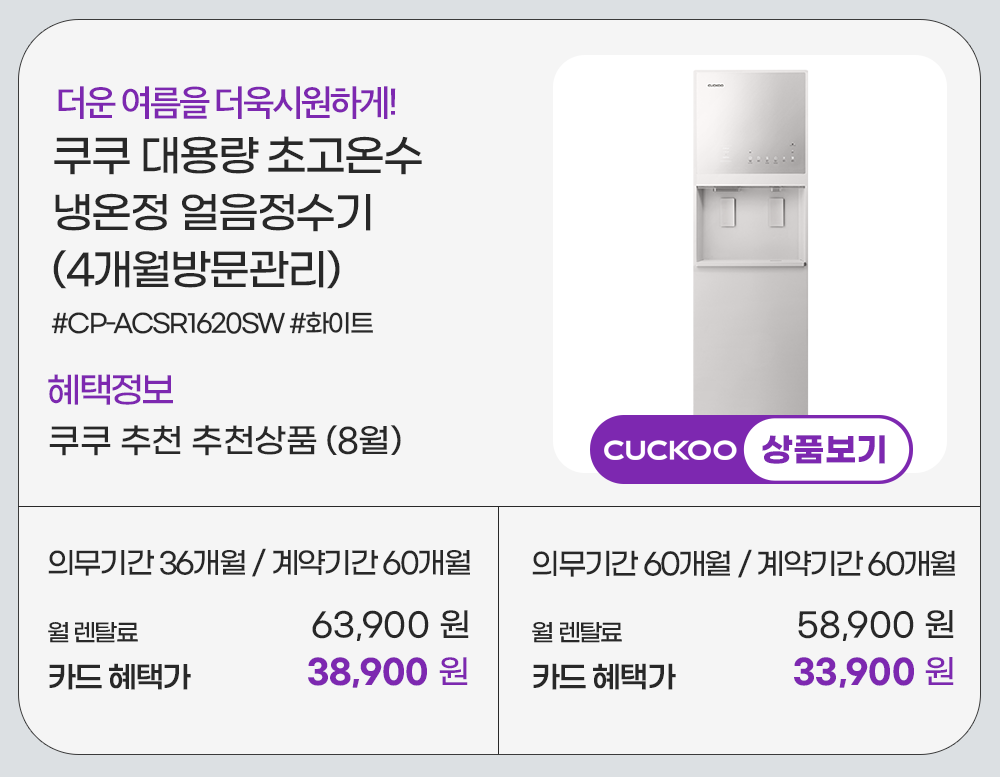Click the purifier's control button panel
The height and width of the screenshot is (777, 1000).
point(770,158)
